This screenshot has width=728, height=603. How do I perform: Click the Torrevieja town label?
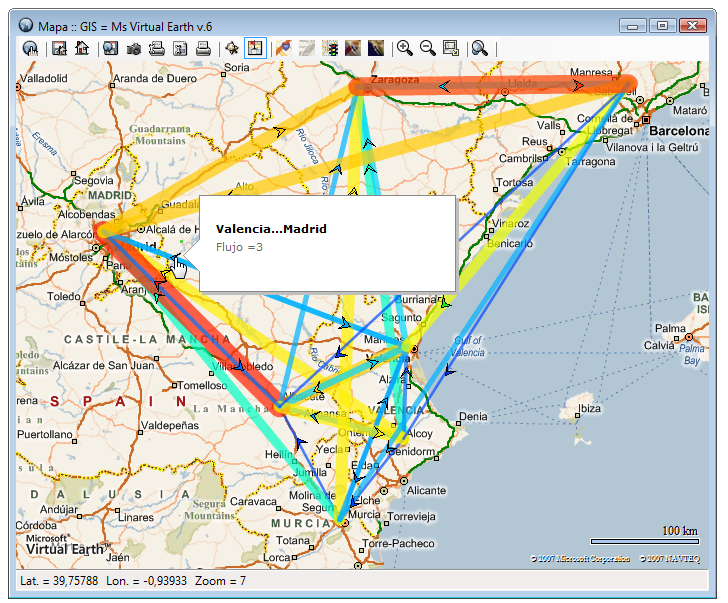pyautogui.click(x=411, y=517)
